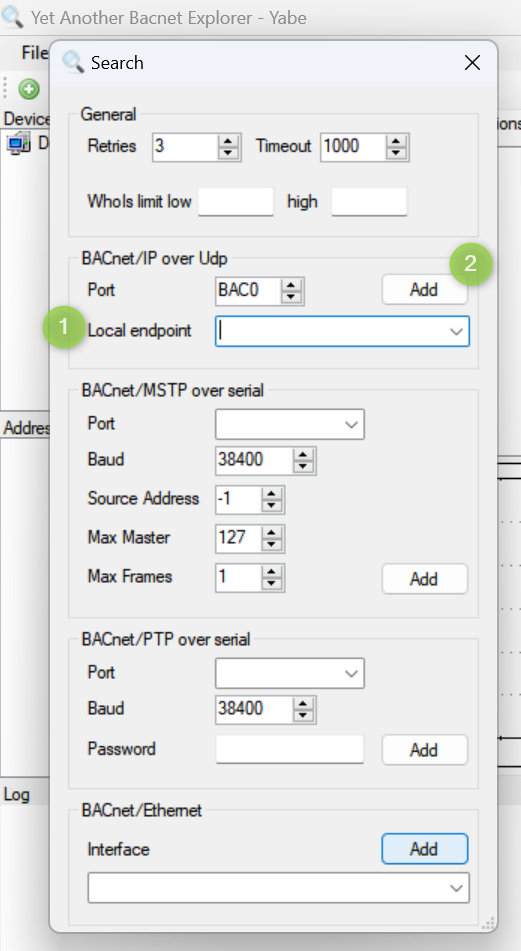Expand the Local endpoint dropdown
Viewport: 521px width, 951px height.
[455, 332]
